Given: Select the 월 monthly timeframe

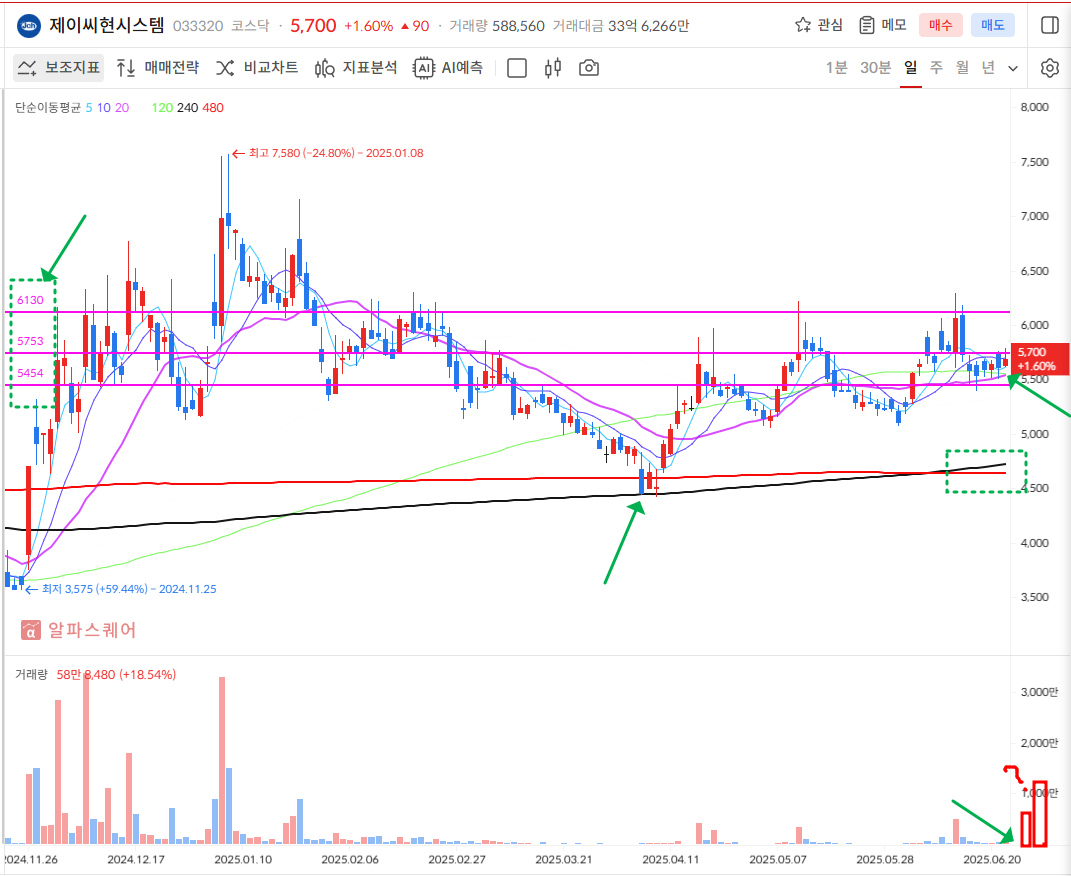Looking at the screenshot, I should [962, 68].
